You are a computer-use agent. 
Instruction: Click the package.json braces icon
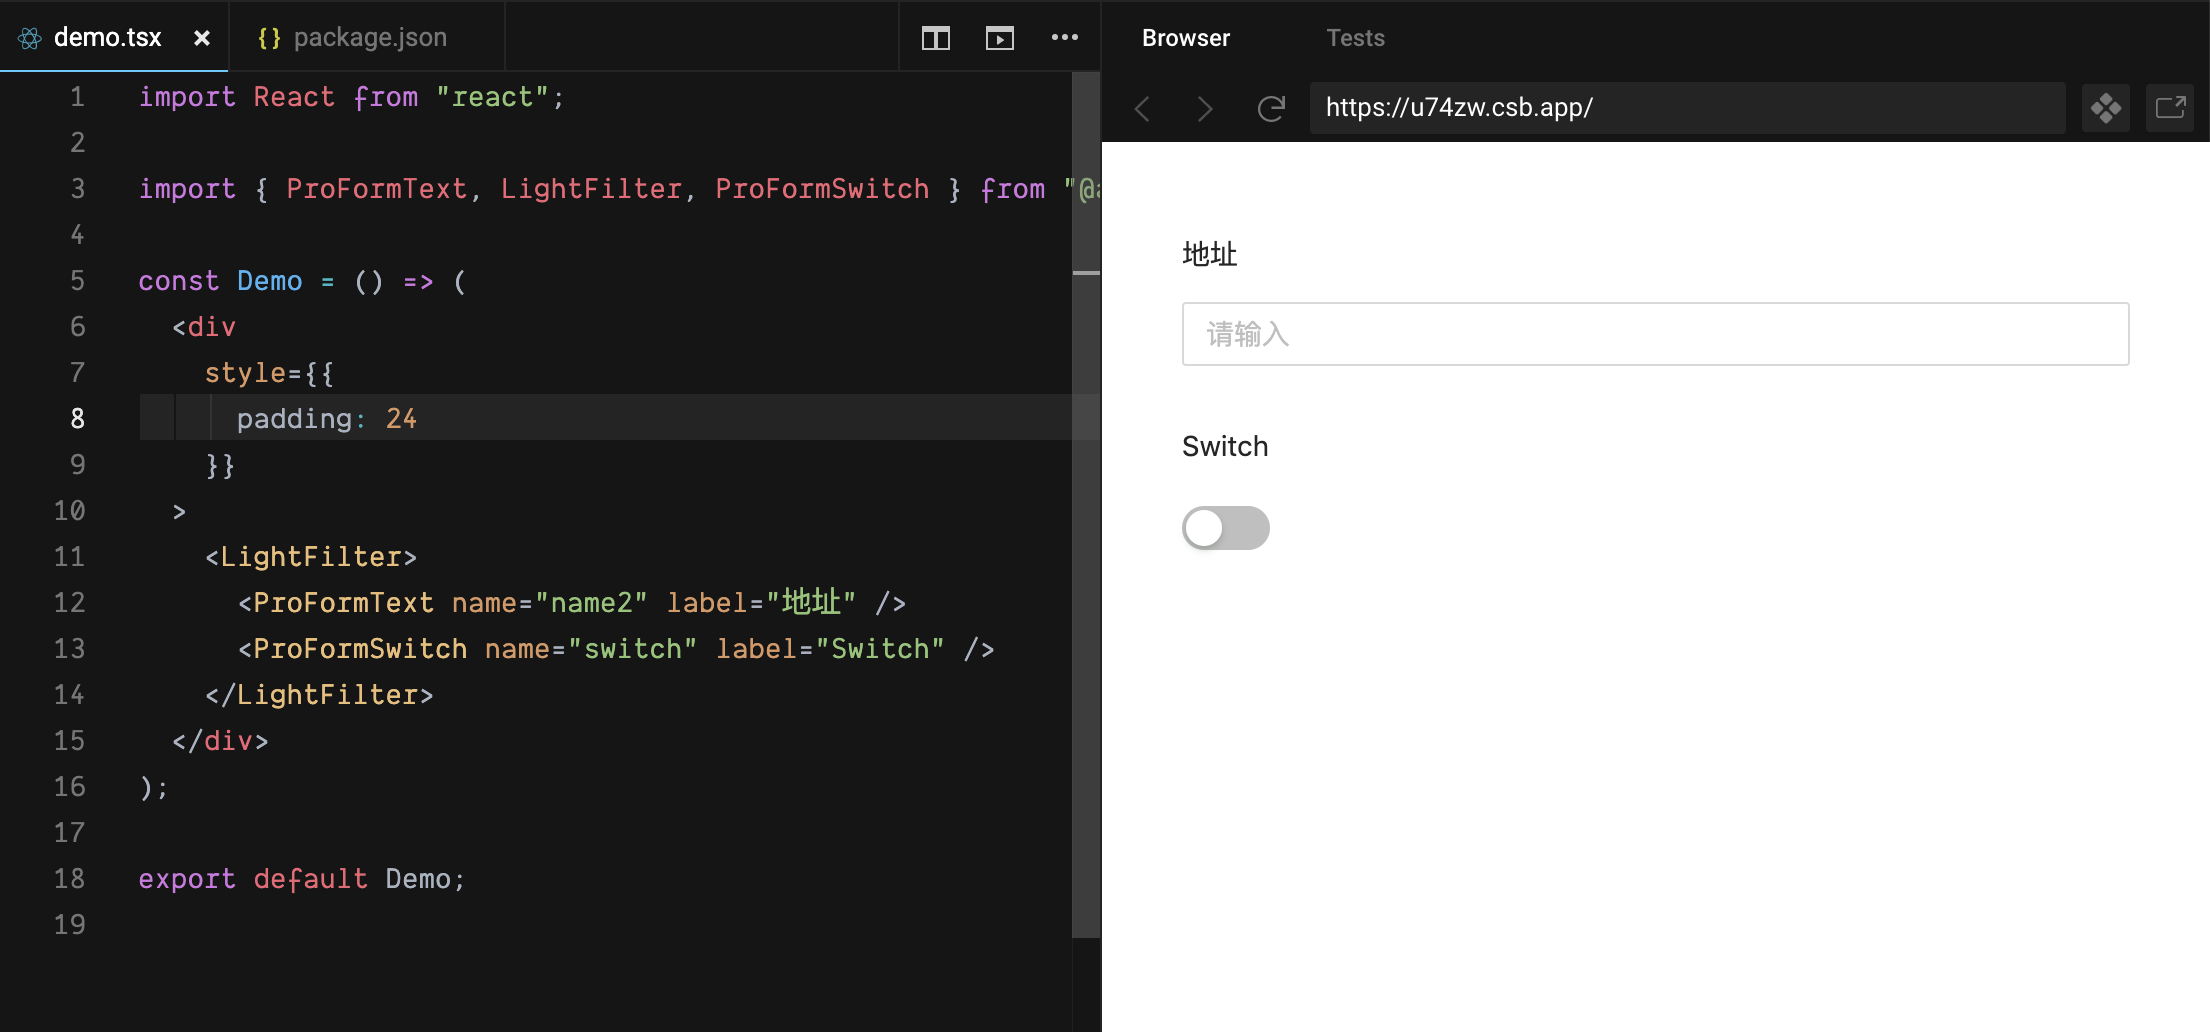[x=268, y=37]
